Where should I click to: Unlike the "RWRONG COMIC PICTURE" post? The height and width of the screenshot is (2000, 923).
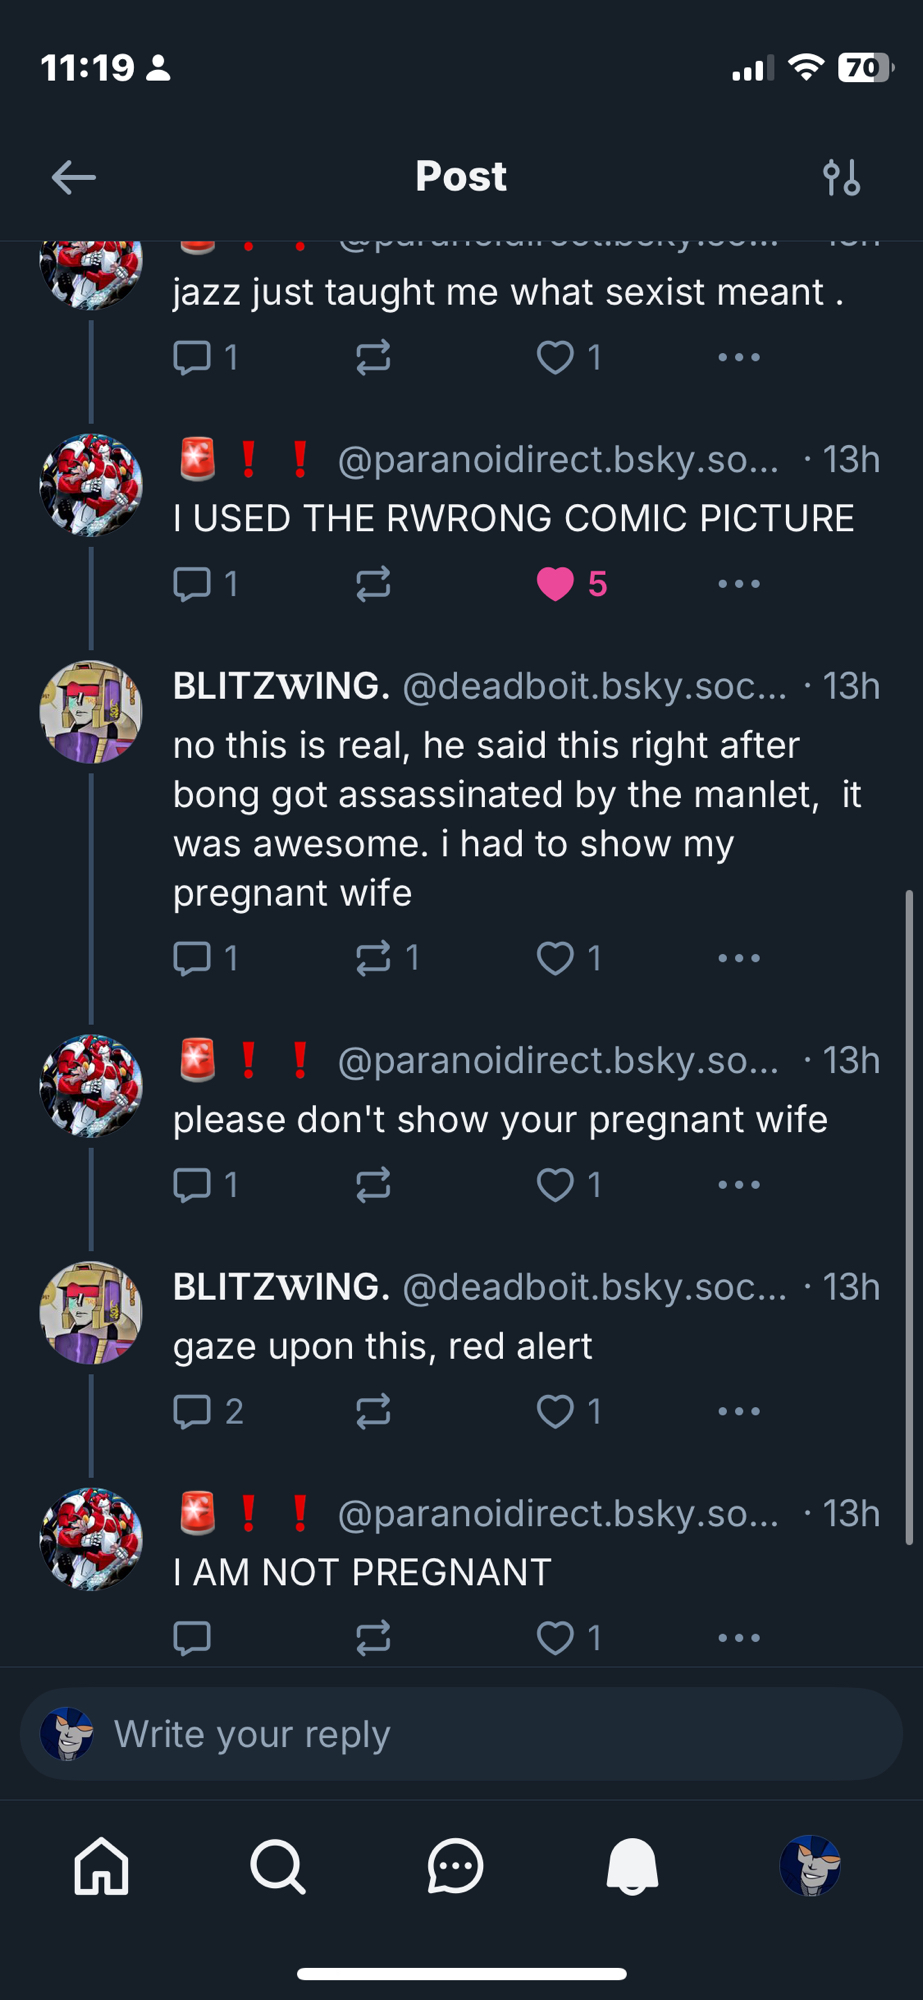(556, 583)
